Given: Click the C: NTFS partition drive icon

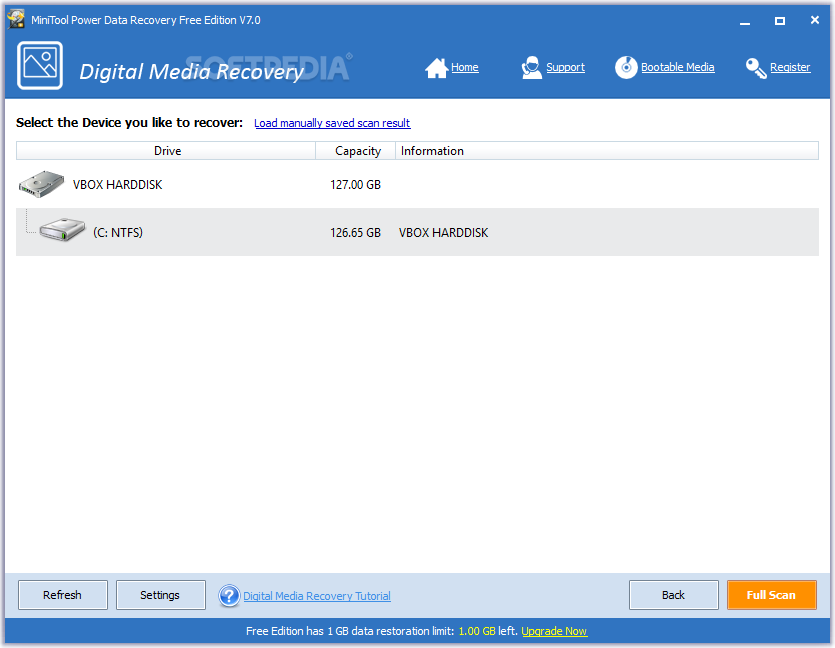Looking at the screenshot, I should (62, 230).
